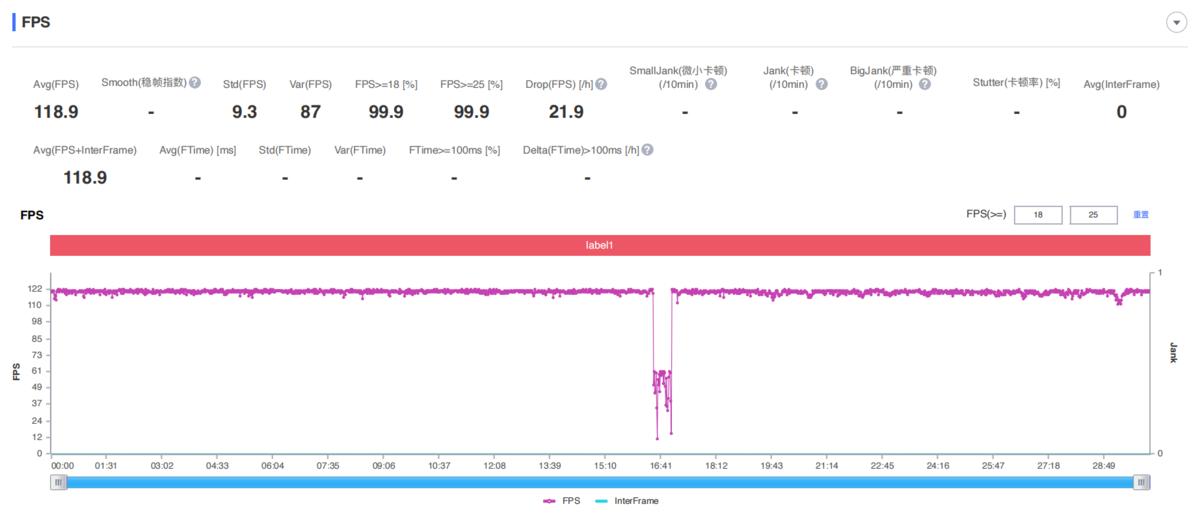Click the left handle of the time range slider
The width and height of the screenshot is (1200, 526).
click(x=59, y=482)
